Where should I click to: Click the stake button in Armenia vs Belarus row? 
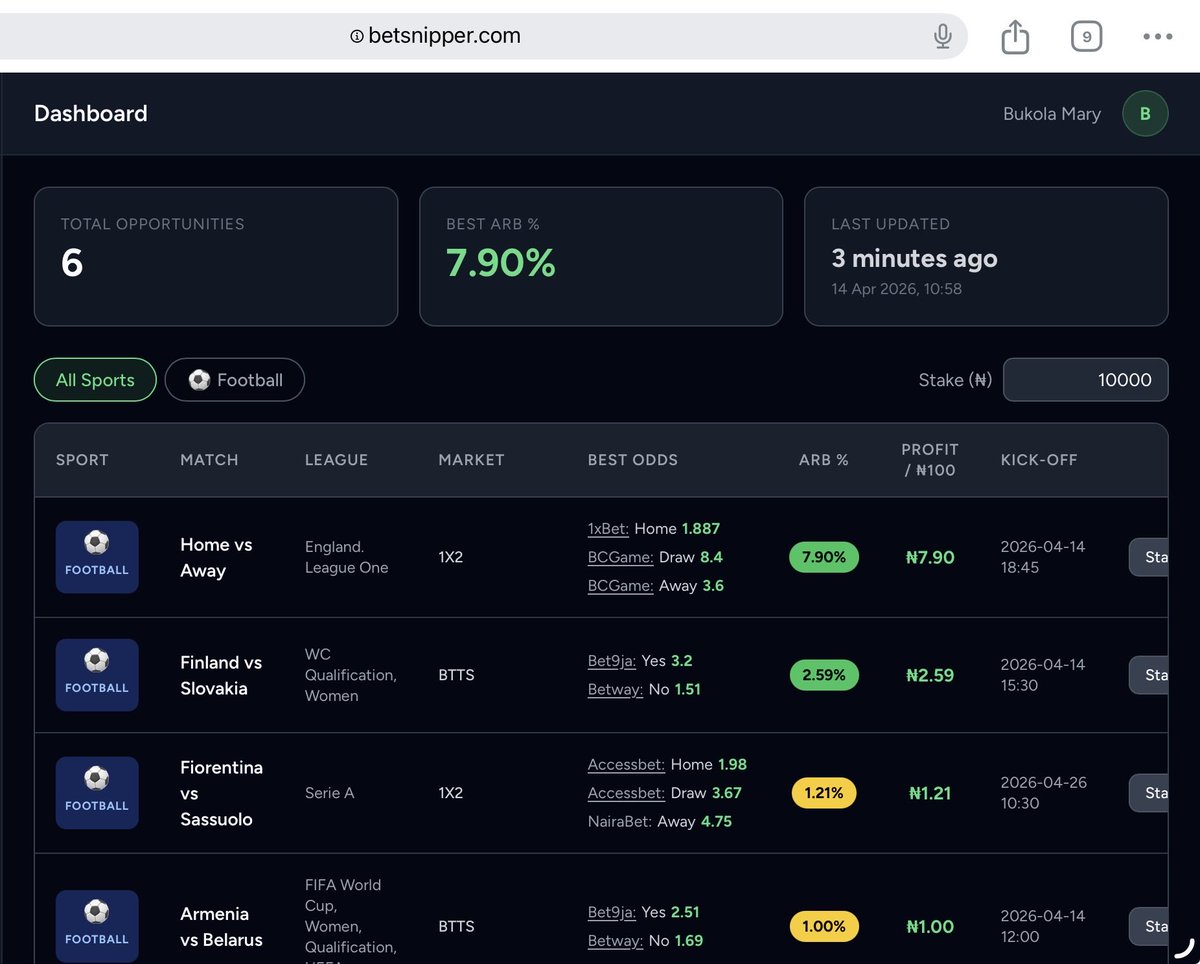(x=1149, y=926)
